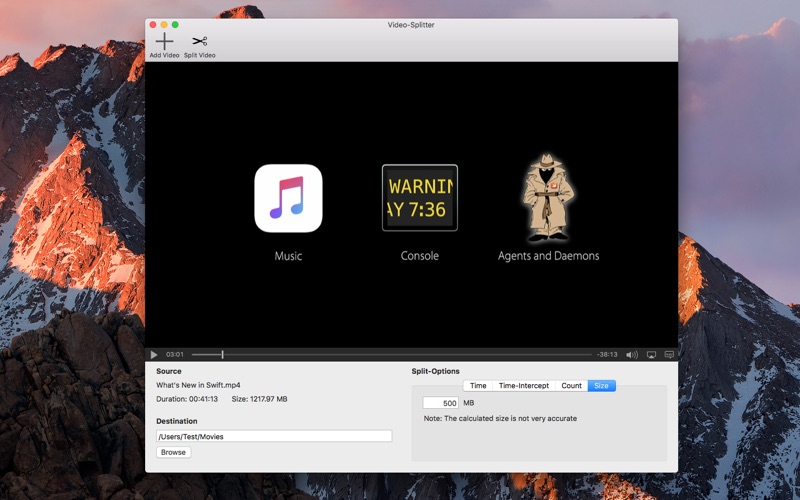The image size is (800, 500).
Task: Mute audio via the speaker icon
Action: pyautogui.click(x=632, y=355)
